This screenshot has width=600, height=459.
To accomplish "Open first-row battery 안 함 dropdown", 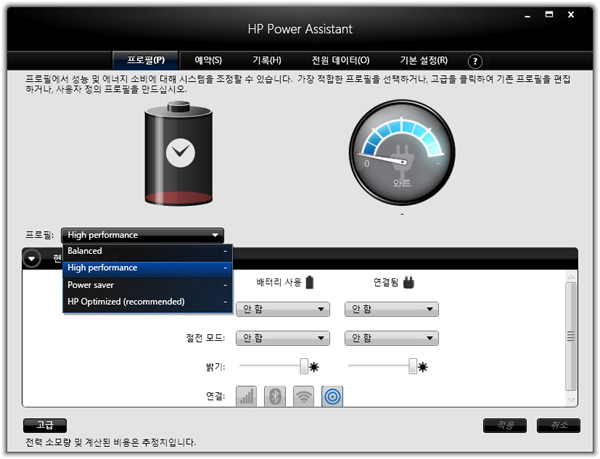I will pyautogui.click(x=283, y=309).
